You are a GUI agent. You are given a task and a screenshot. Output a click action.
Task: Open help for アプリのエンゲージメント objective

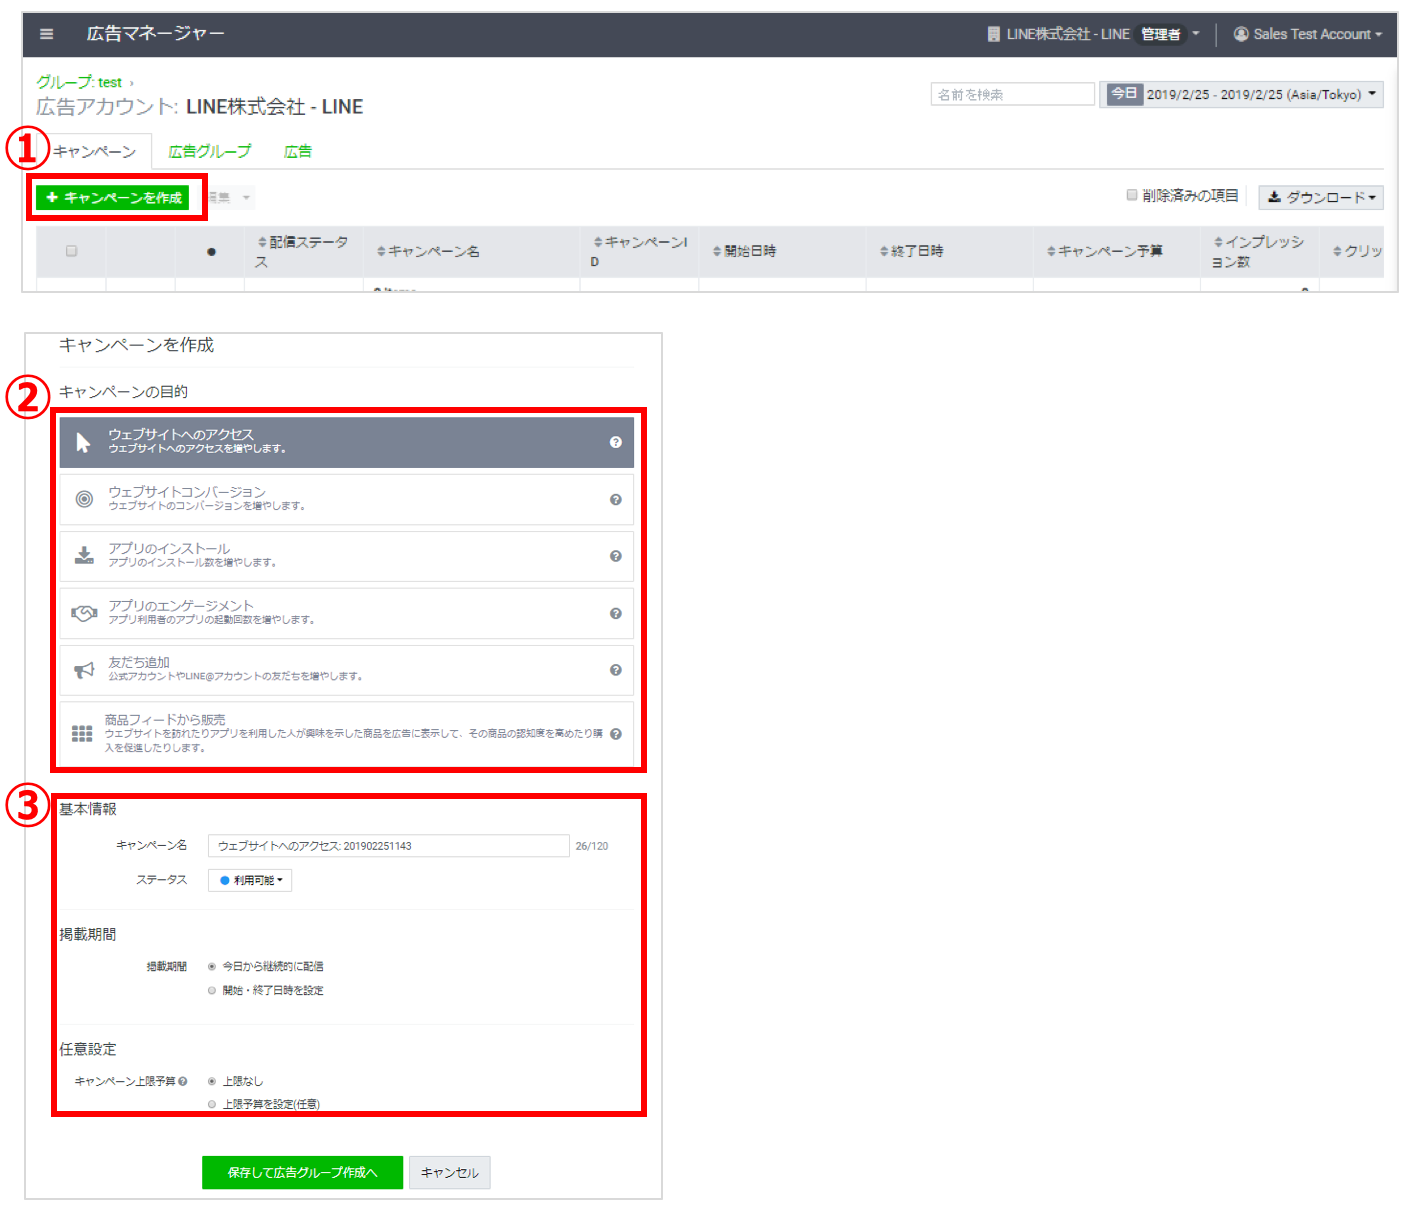[616, 613]
